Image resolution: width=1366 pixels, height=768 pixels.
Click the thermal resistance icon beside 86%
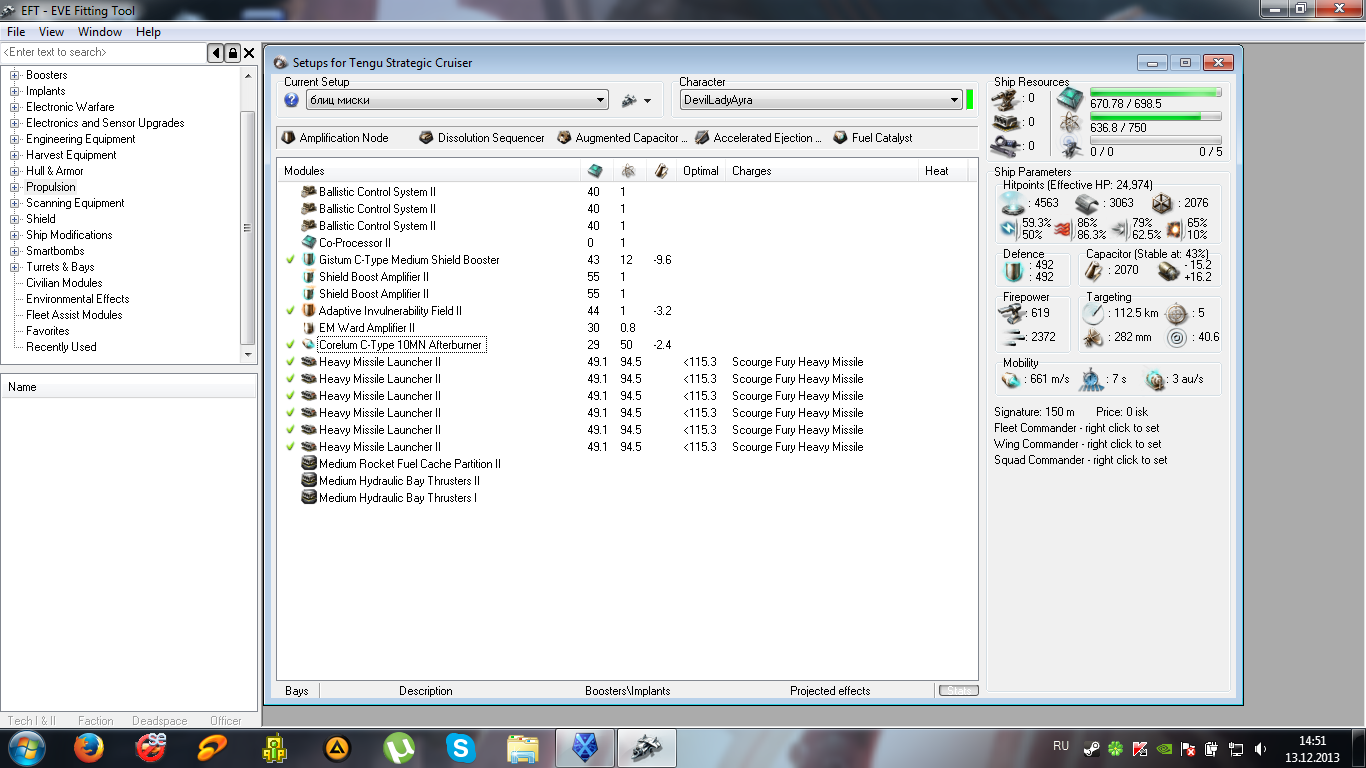point(1064,229)
